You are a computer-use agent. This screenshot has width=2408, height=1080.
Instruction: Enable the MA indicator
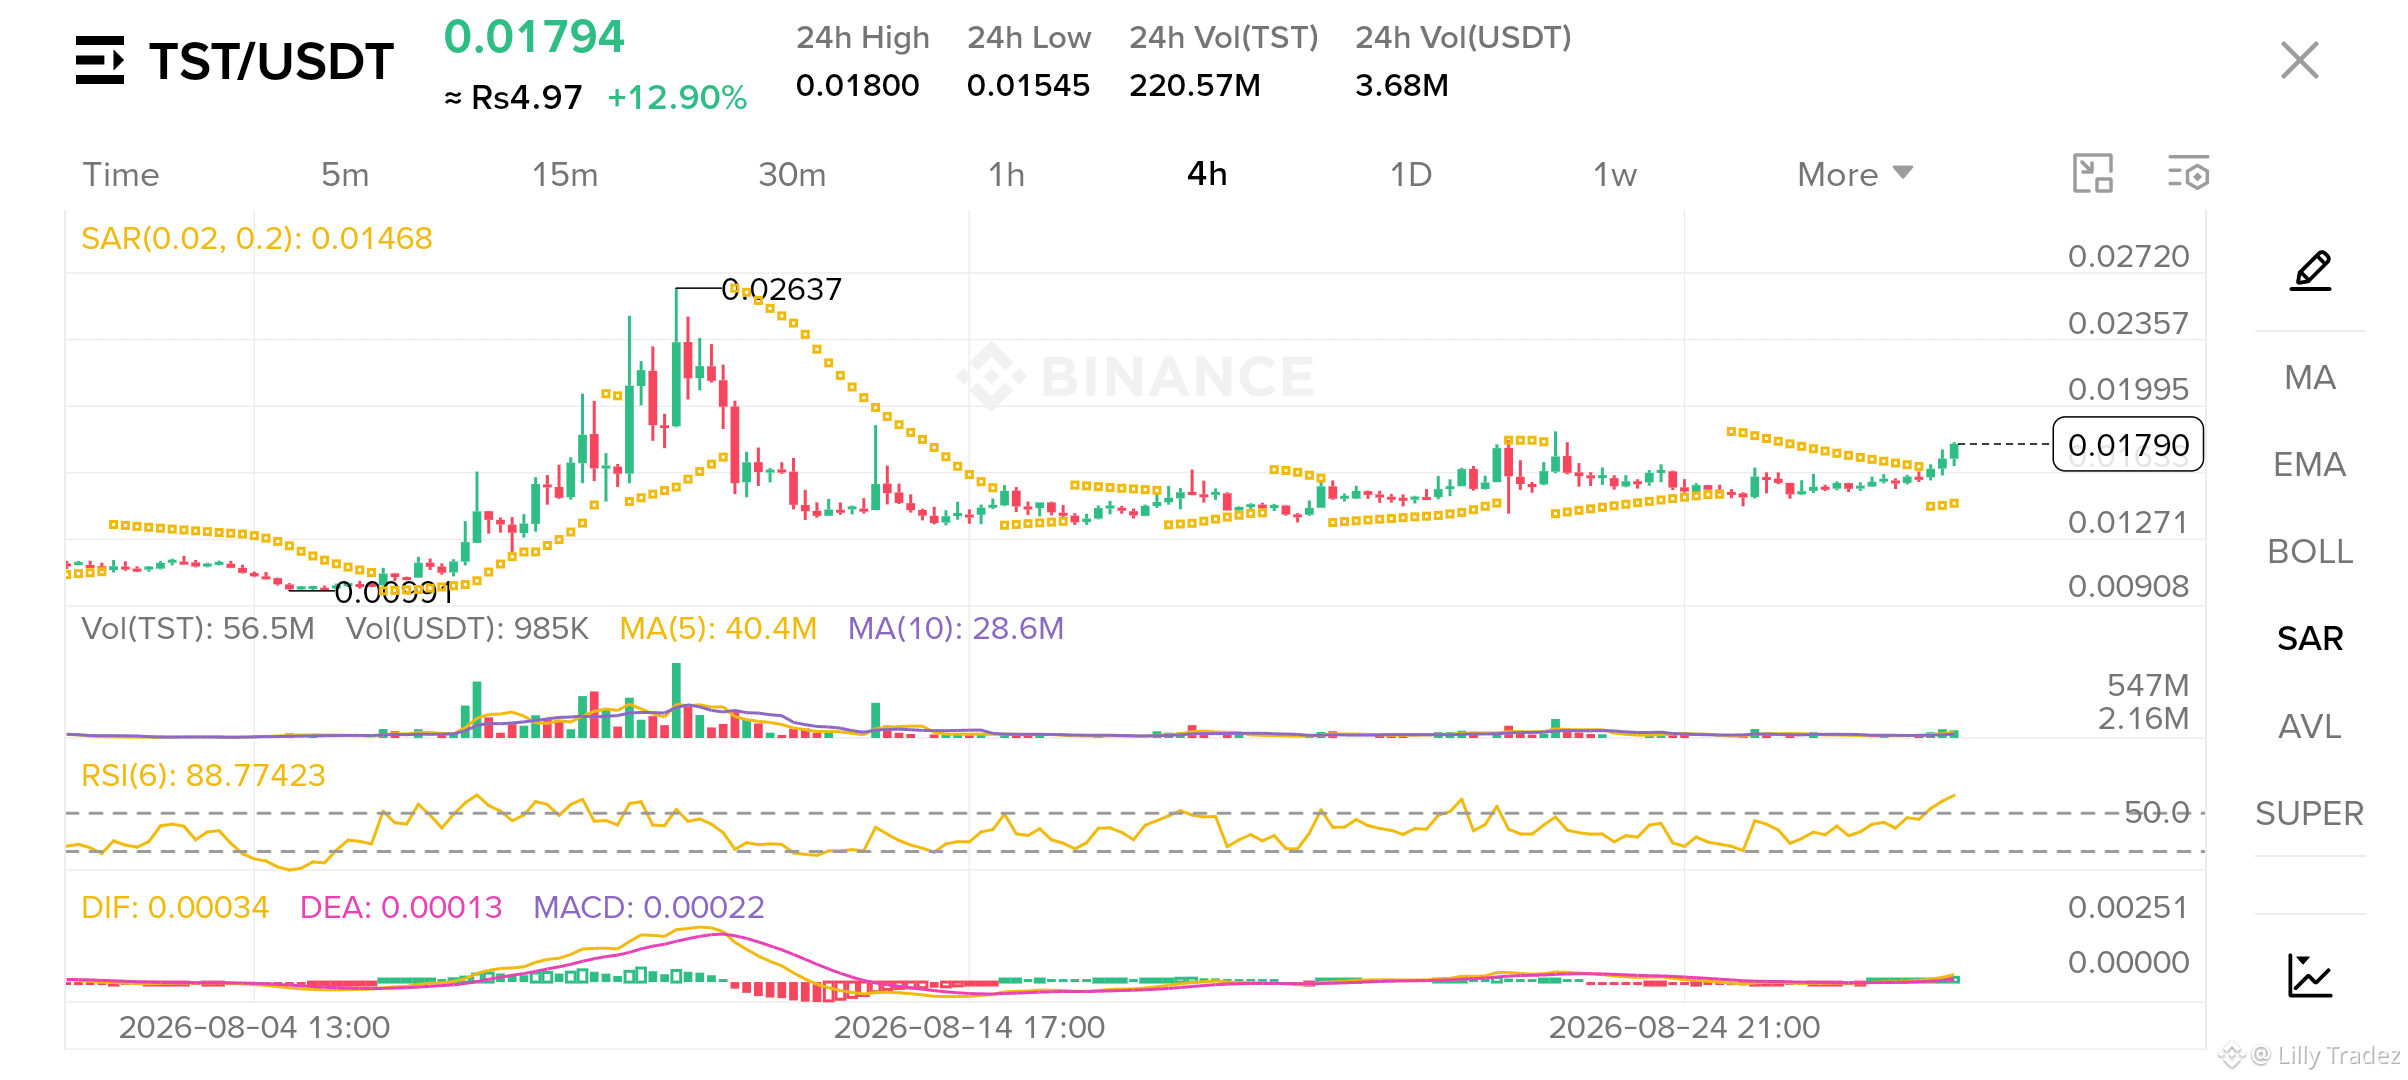[x=2310, y=377]
